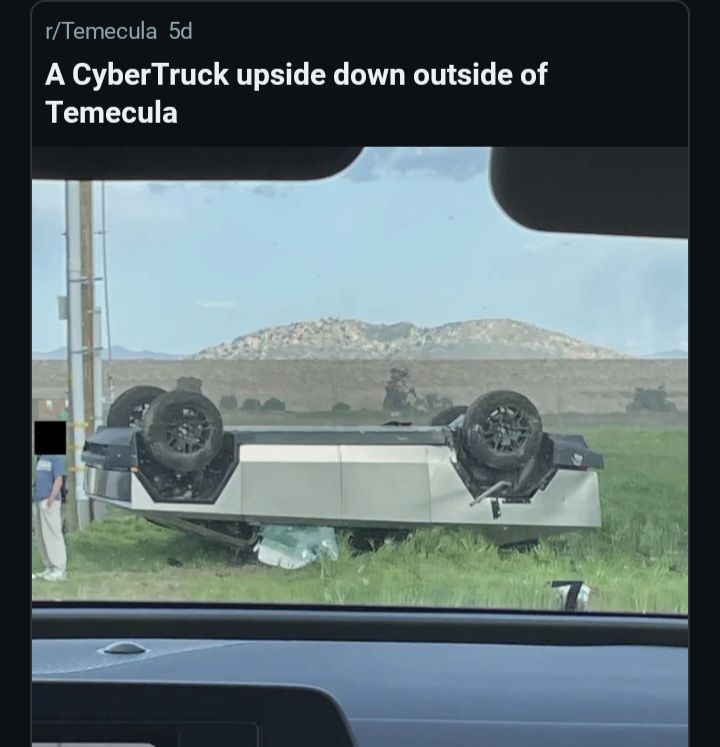Click the black censor box on the photo

coord(50,437)
